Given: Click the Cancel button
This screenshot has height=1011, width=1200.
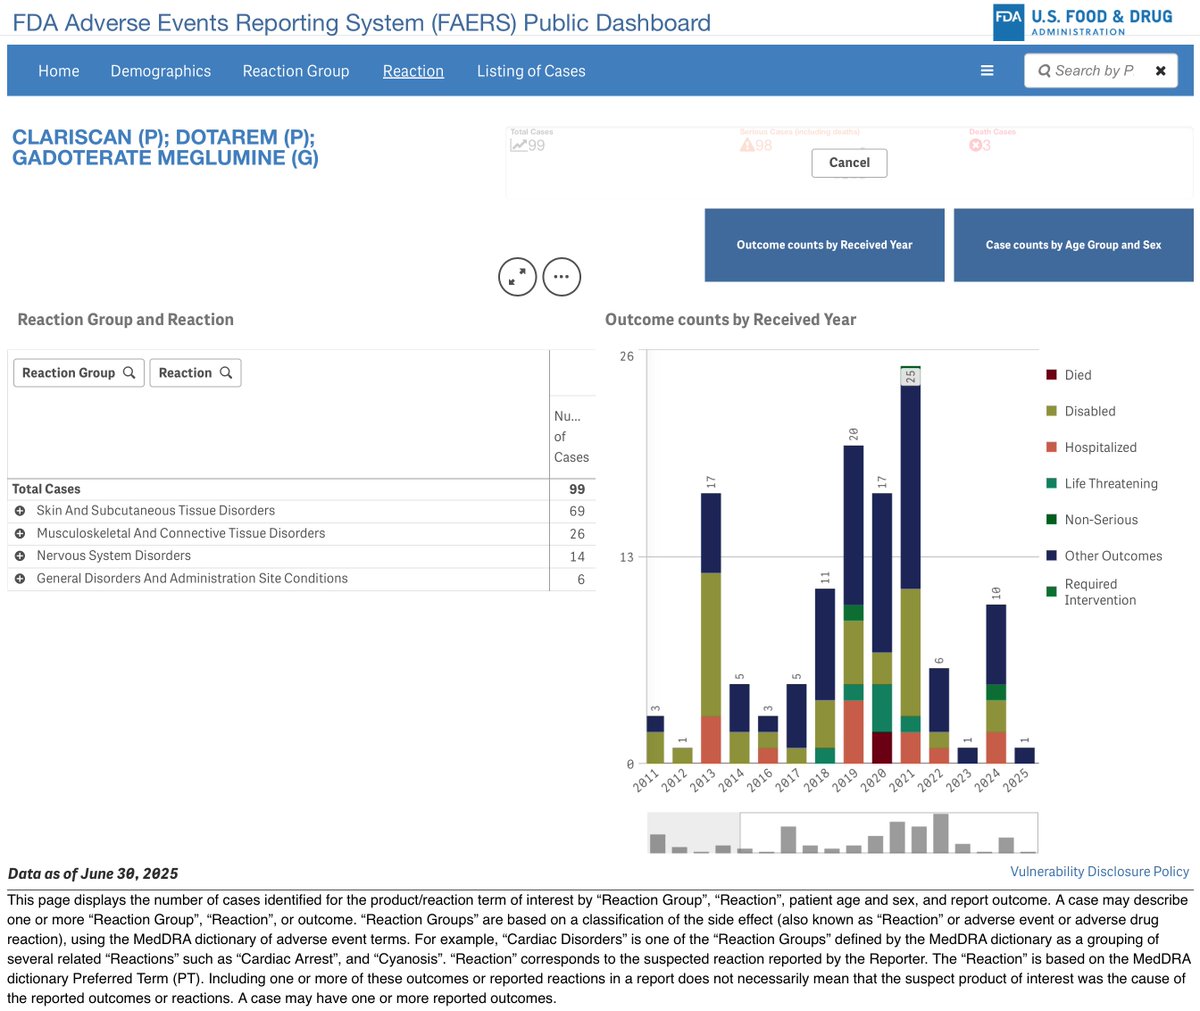Looking at the screenshot, I should point(849,163).
